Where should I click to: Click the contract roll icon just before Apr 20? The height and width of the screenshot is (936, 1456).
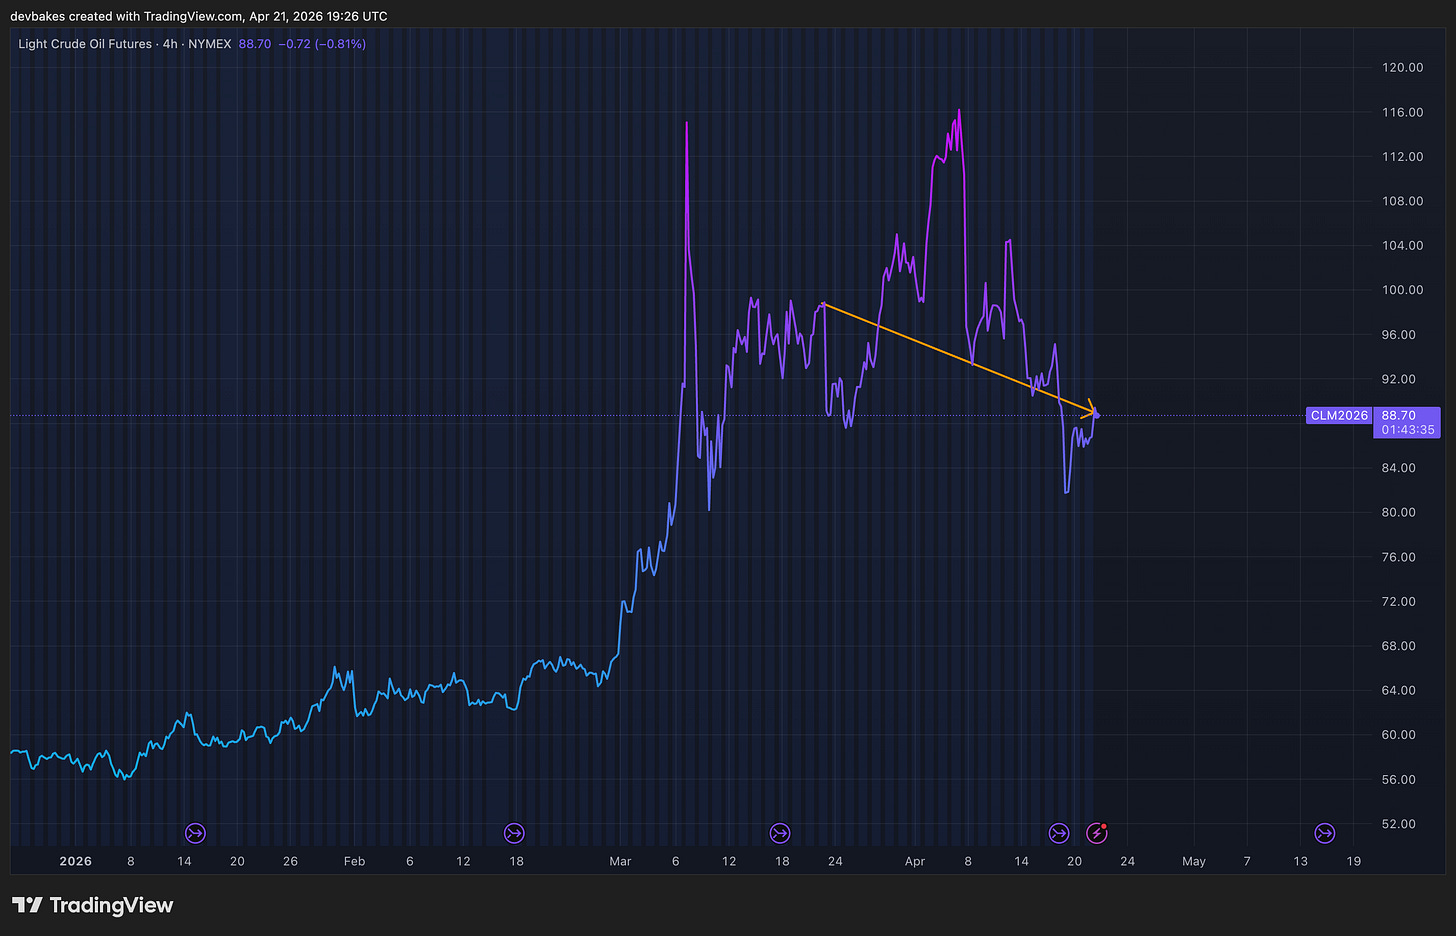point(1059,833)
